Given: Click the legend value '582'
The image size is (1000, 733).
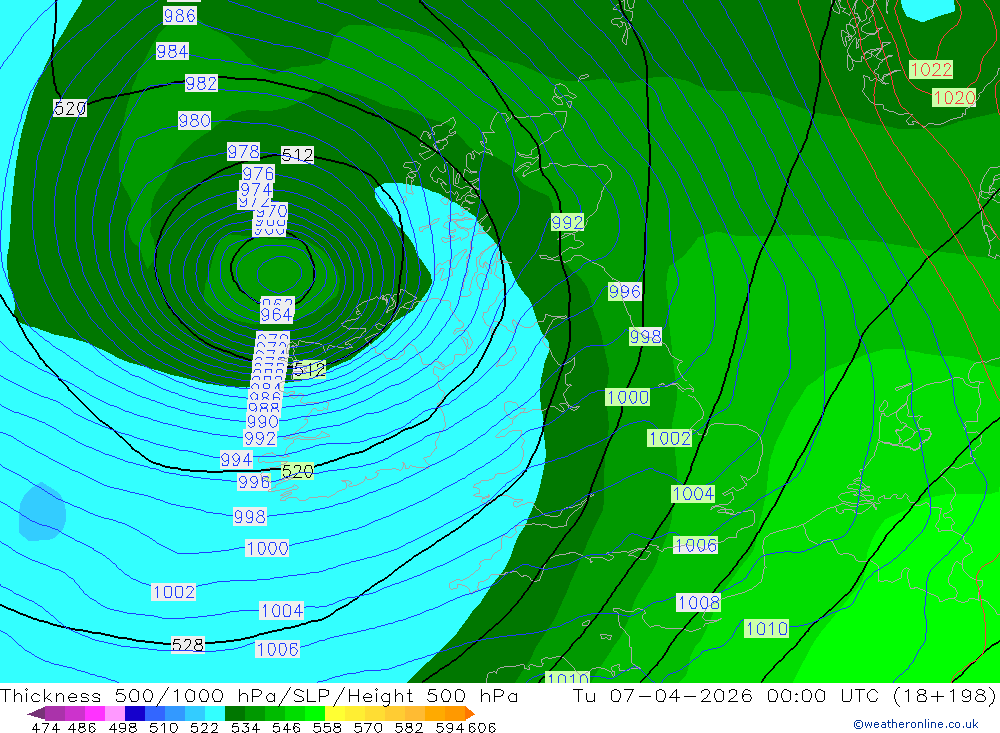Looking at the screenshot, I should pos(409,727).
